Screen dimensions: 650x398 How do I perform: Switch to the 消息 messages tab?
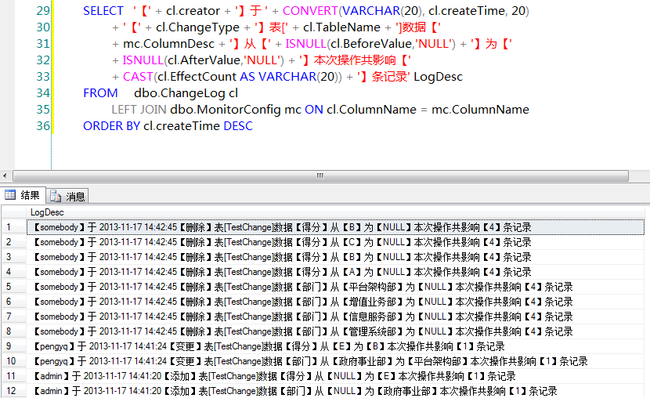pyautogui.click(x=68, y=196)
